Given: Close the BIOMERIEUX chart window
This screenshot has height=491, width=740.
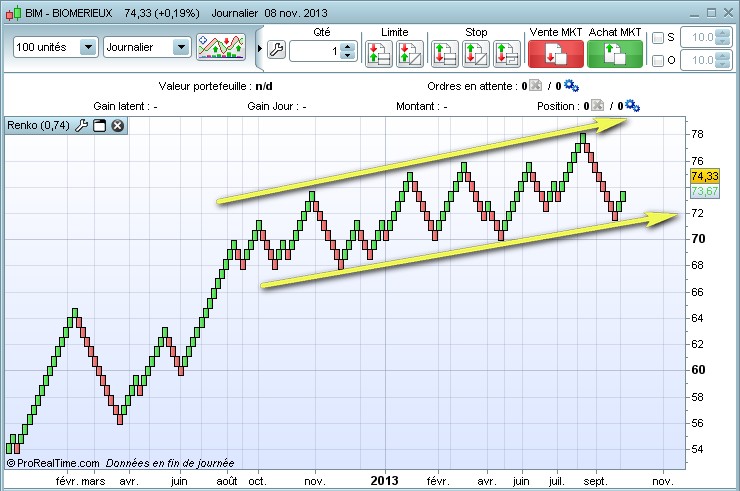Looking at the screenshot, I should (728, 13).
